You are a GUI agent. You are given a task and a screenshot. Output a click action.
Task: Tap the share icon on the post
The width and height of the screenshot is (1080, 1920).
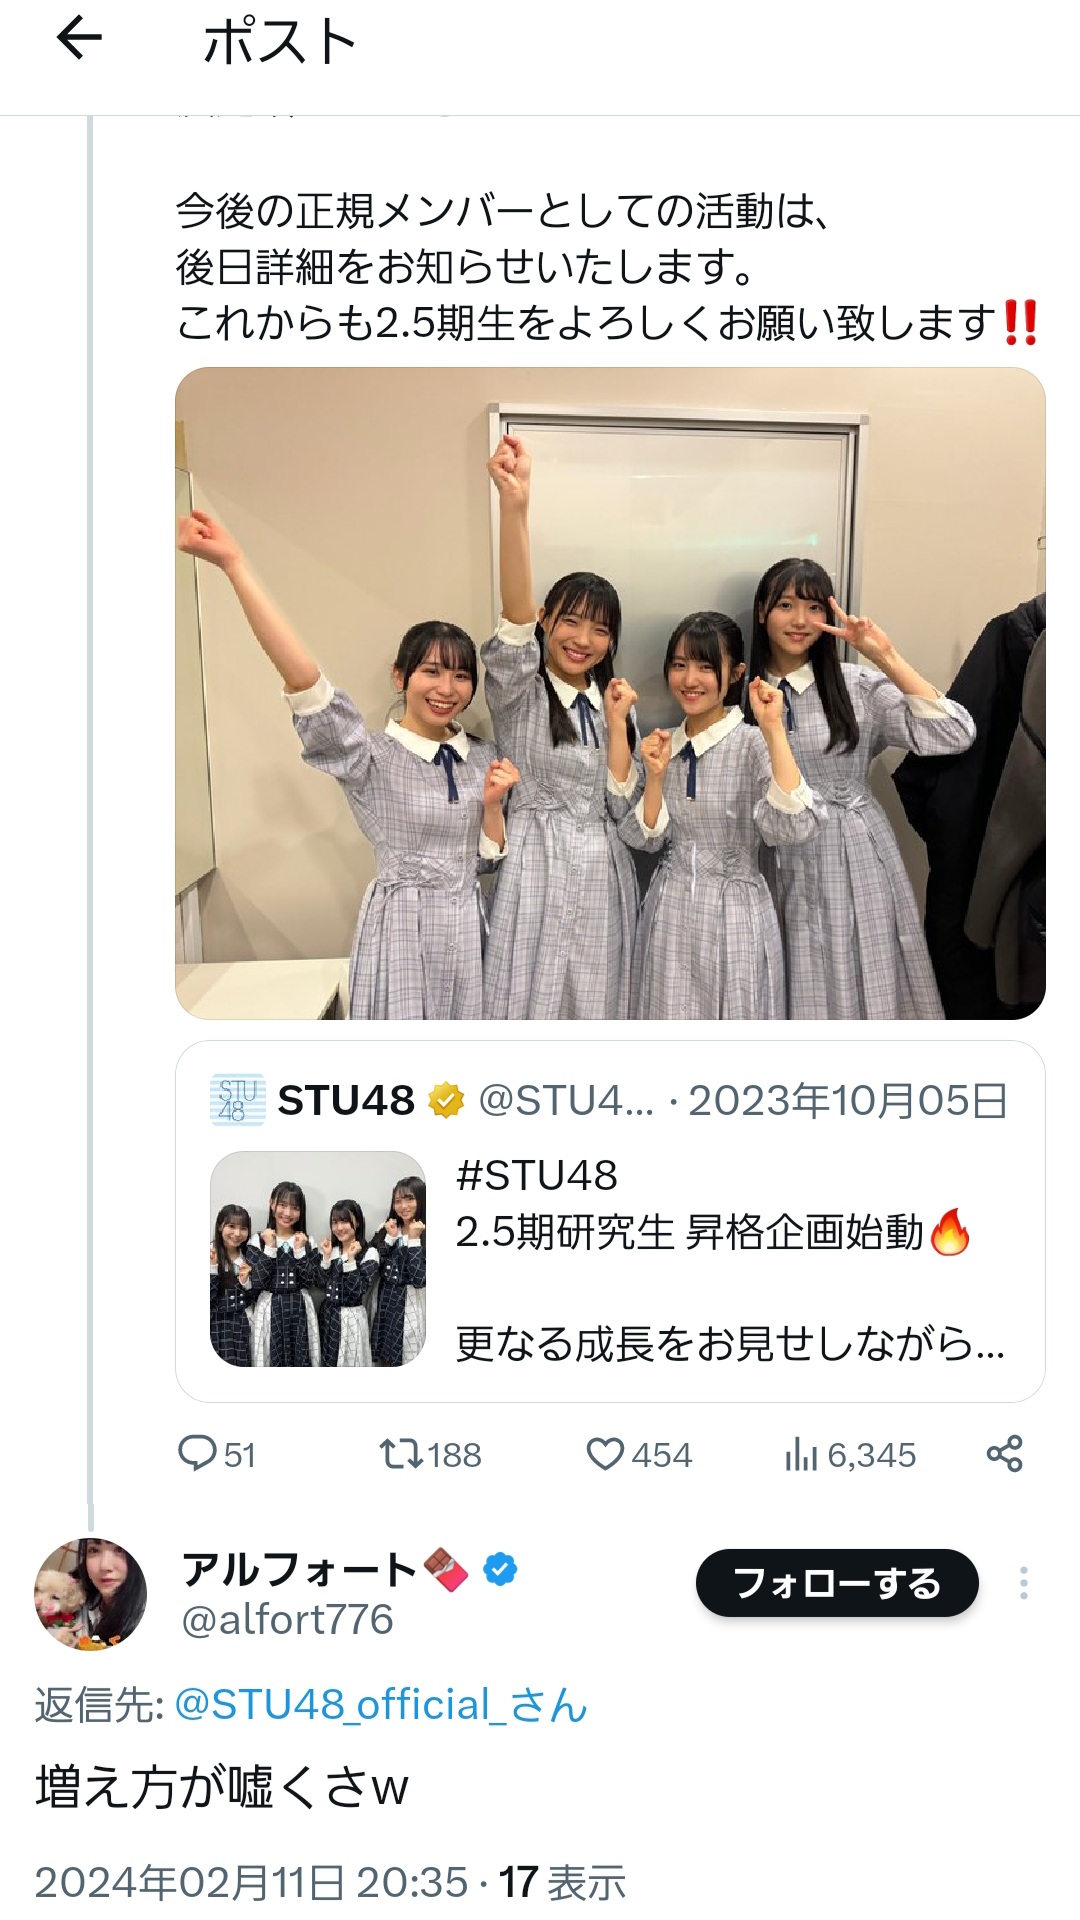1004,1454
